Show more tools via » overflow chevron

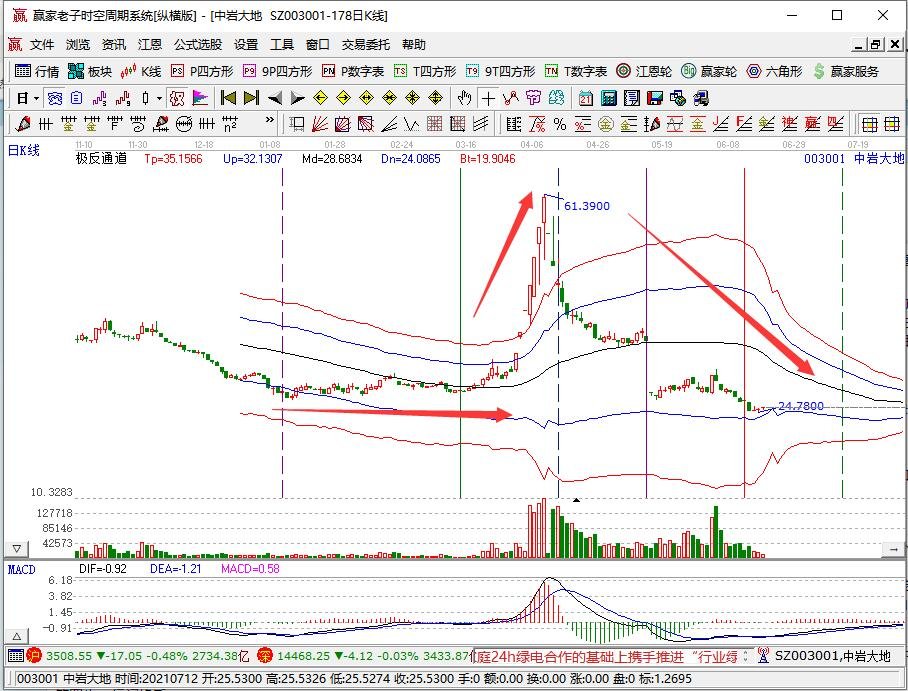269,120
